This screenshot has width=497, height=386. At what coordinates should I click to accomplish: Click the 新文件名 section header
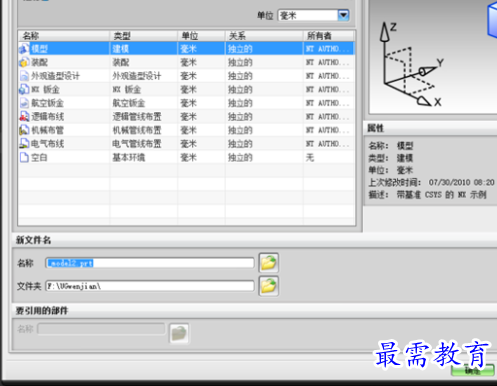click(33, 240)
